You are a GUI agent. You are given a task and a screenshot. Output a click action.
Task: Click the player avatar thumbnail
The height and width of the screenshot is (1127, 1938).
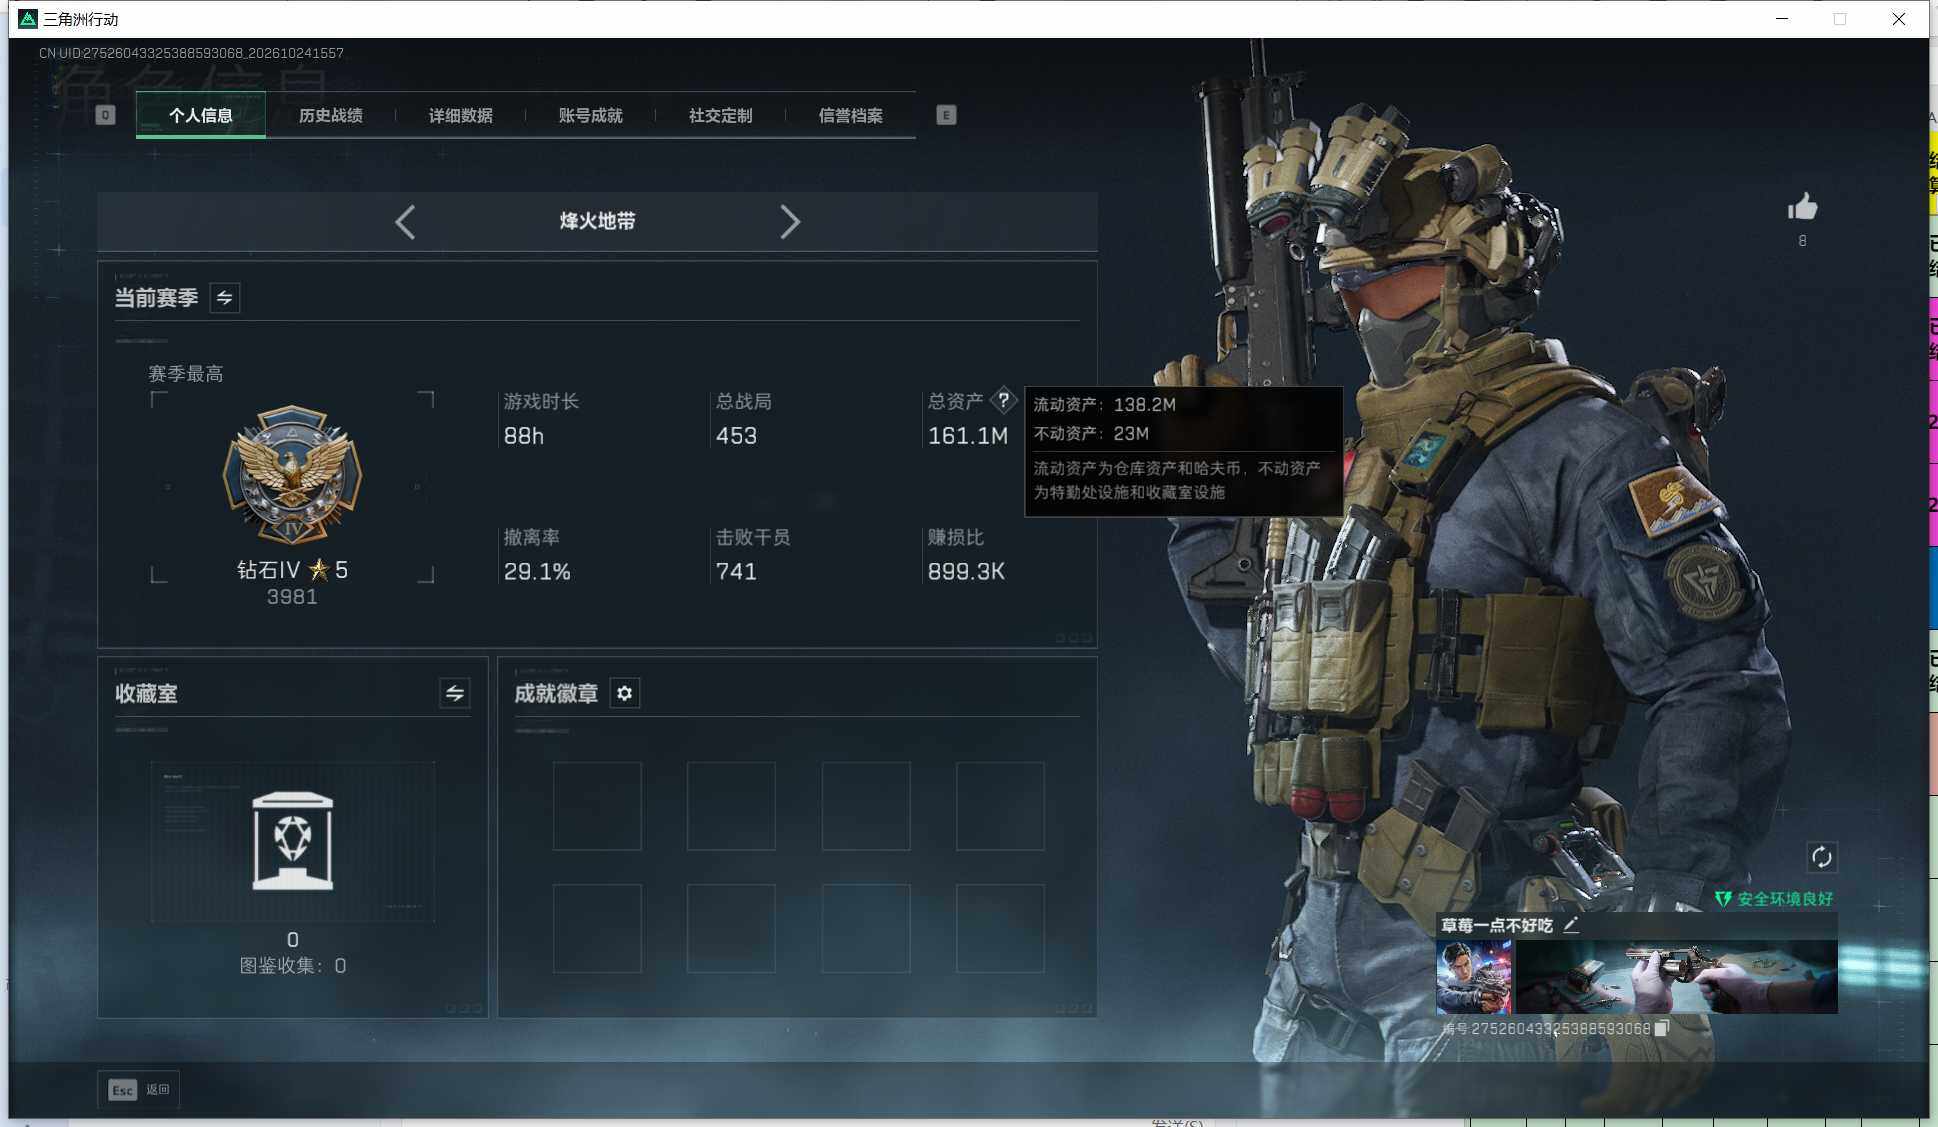pyautogui.click(x=1474, y=977)
